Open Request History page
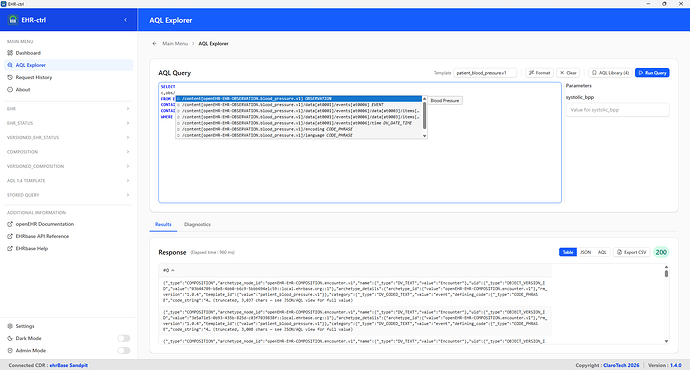The height and width of the screenshot is (370, 690). (x=68, y=77)
